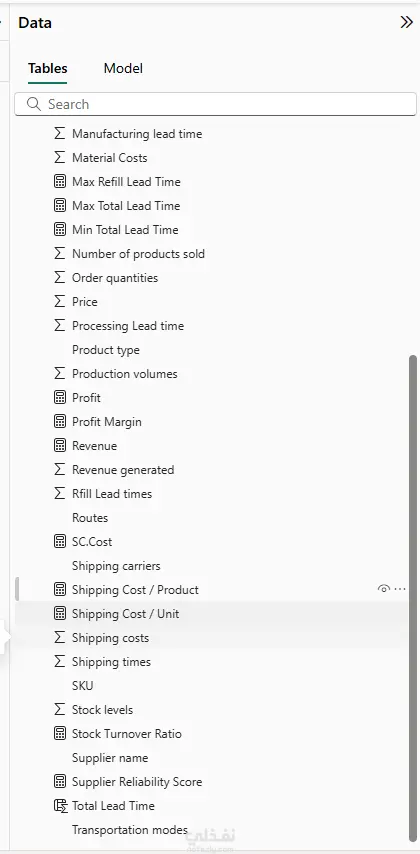Screen dimensions: 420x854
Task: Click the vertical scrollbar in the field list
Action: (413, 598)
